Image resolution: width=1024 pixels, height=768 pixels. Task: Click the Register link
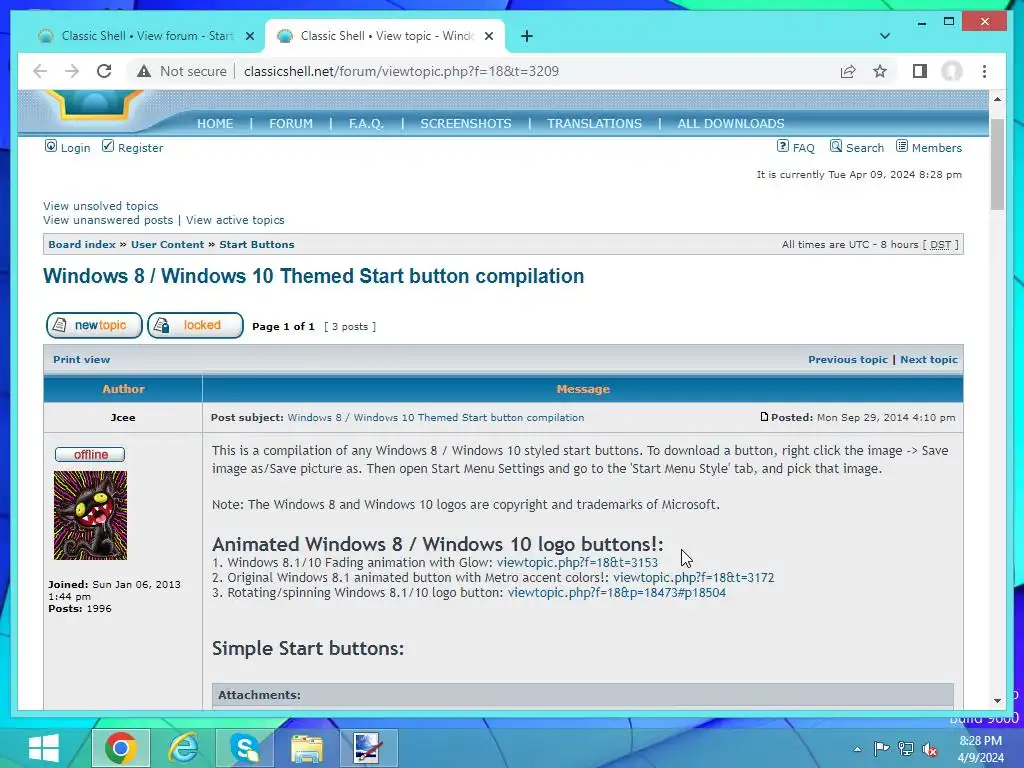tap(133, 148)
